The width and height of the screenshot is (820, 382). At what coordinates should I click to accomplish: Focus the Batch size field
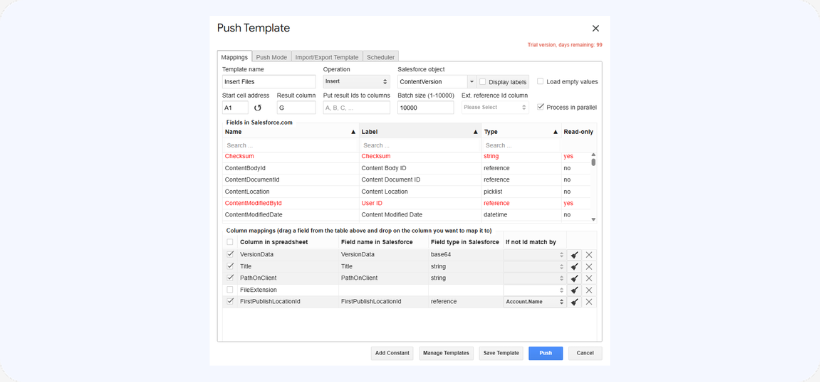point(426,107)
